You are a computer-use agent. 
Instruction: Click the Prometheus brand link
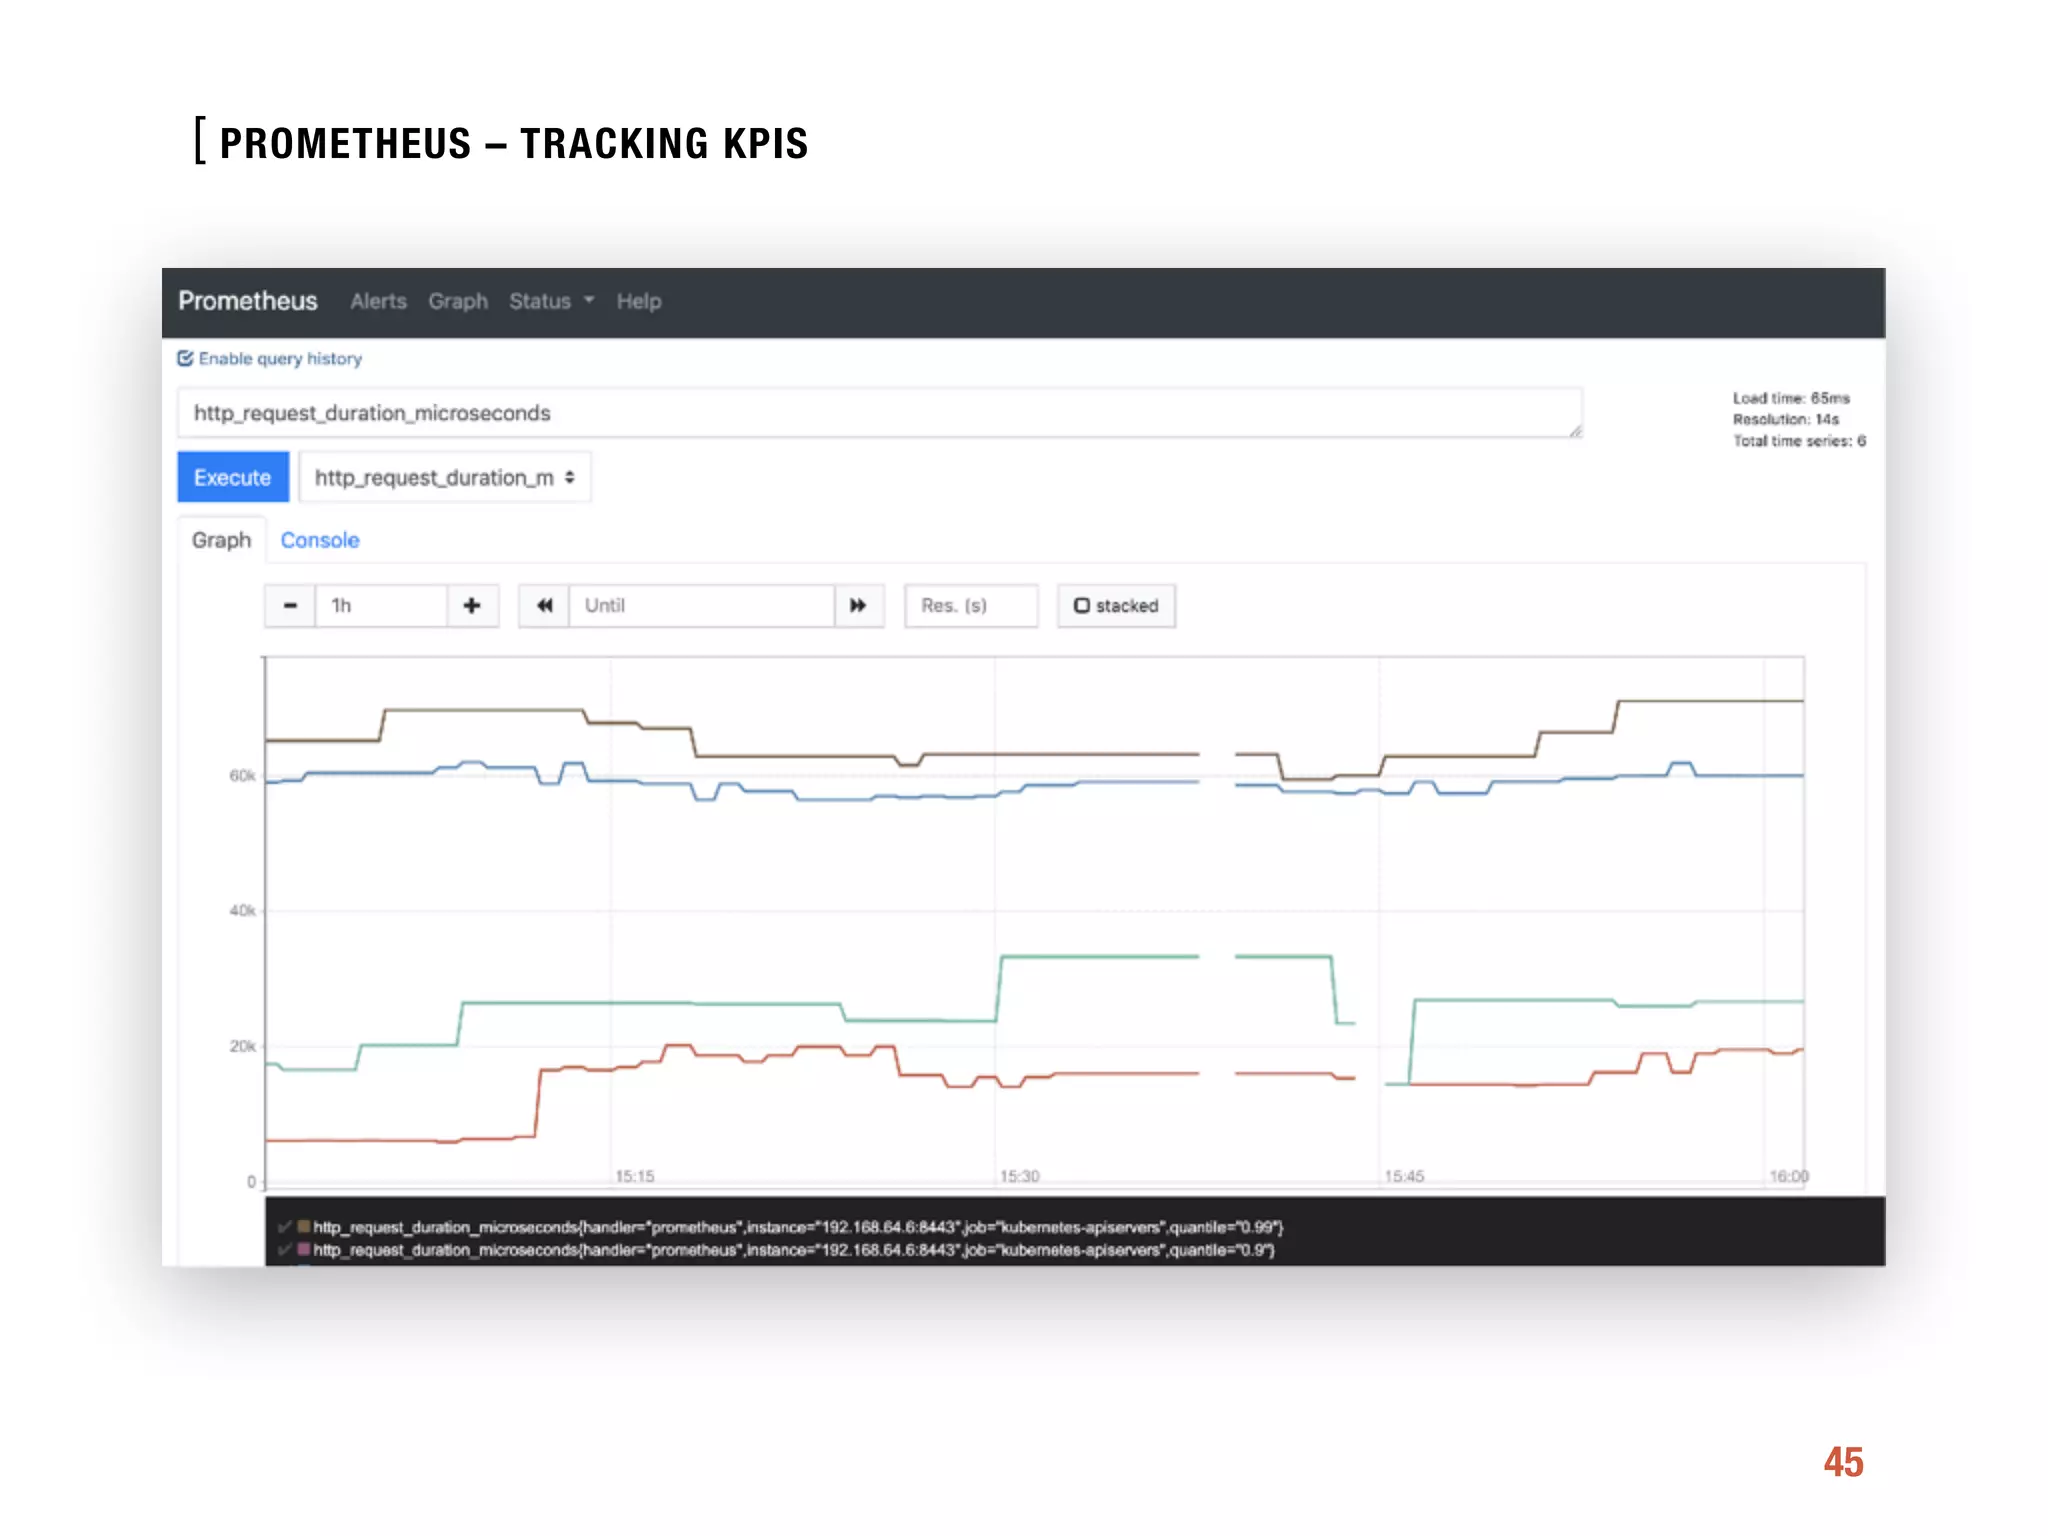coord(248,301)
